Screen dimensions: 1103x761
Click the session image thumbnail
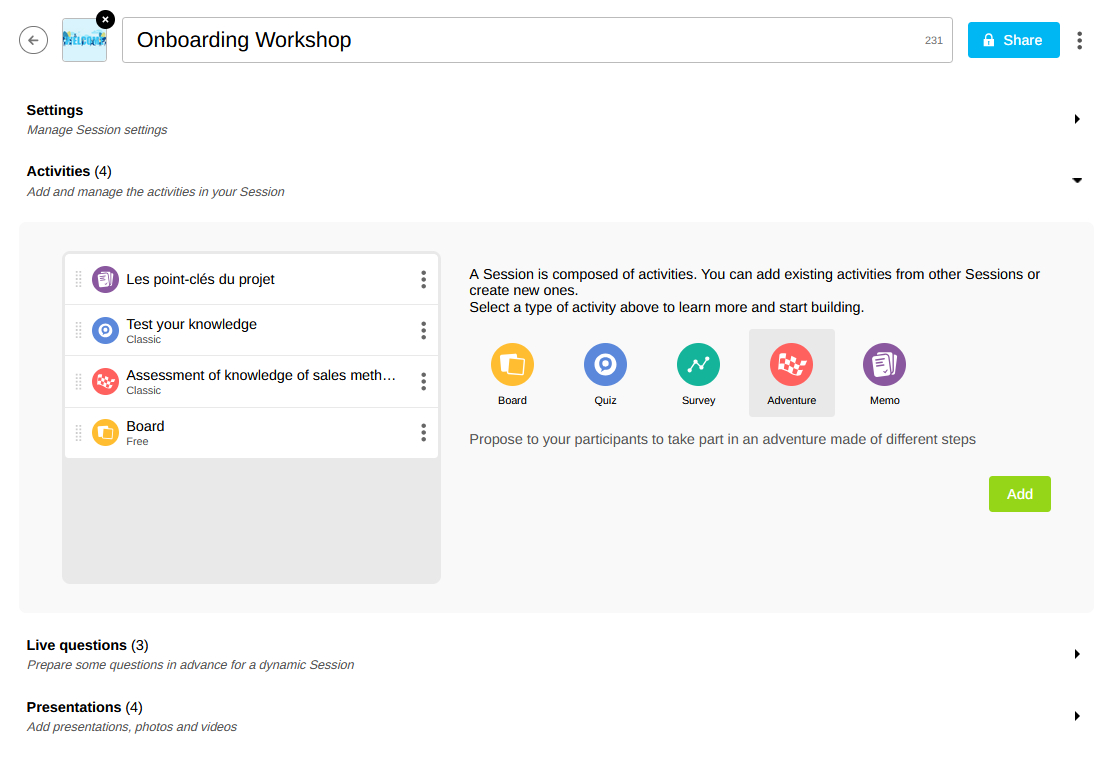[84, 42]
